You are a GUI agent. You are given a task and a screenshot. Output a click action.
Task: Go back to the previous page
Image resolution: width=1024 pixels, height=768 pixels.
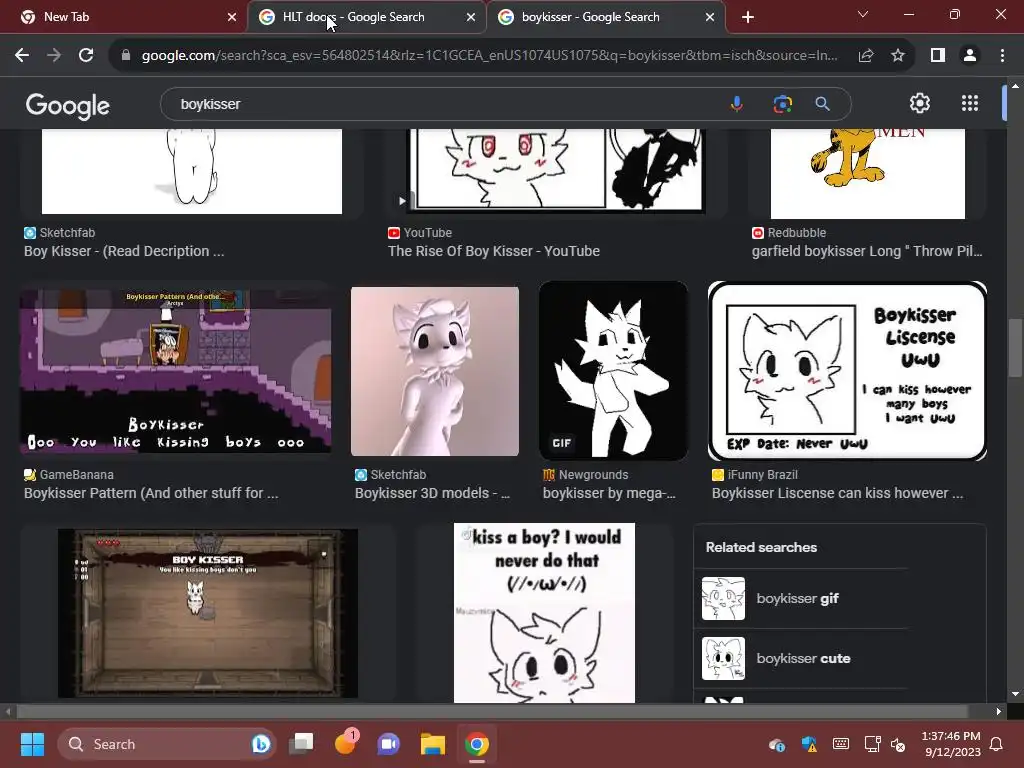(22, 56)
